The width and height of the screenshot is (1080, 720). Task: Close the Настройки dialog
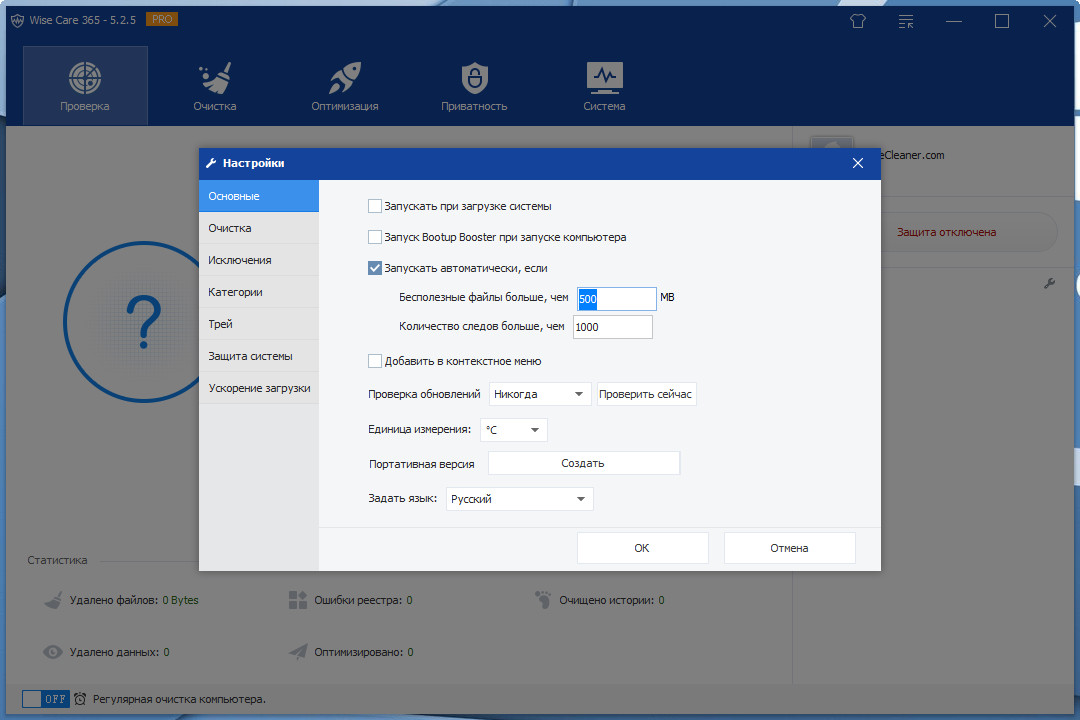click(858, 163)
